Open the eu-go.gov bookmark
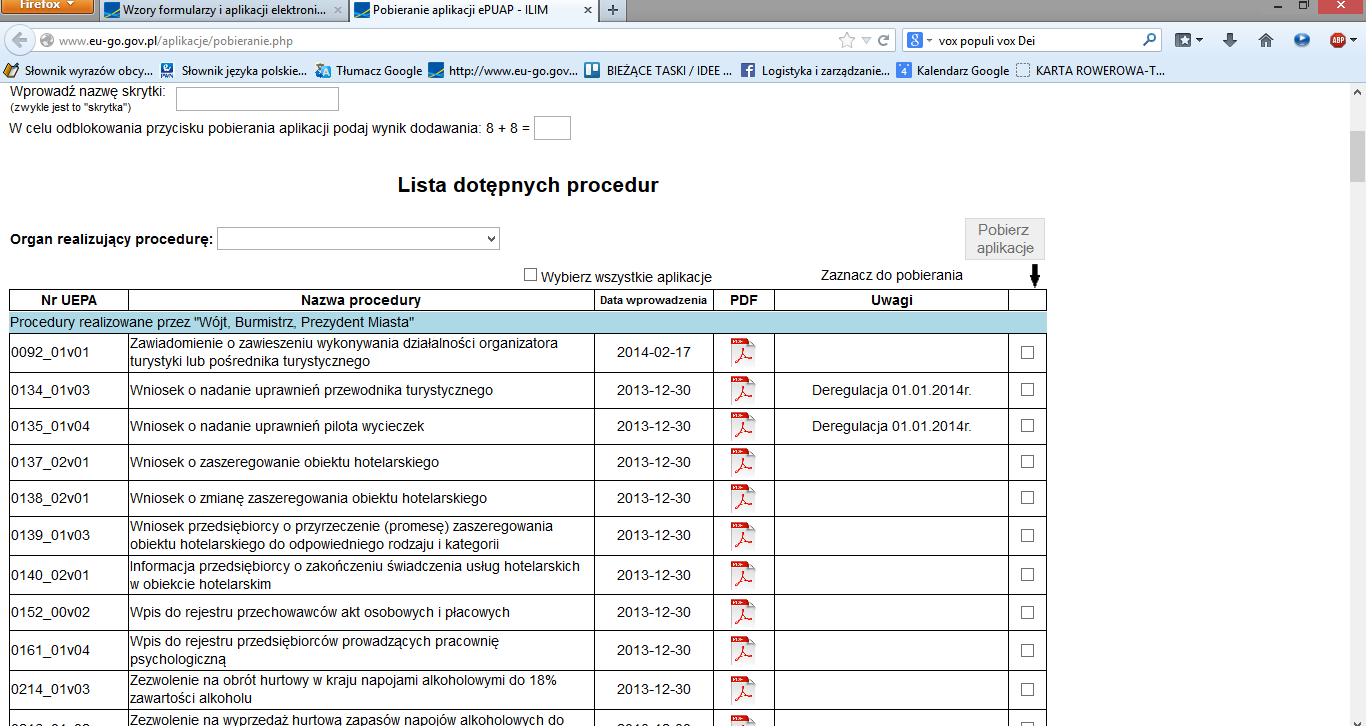 (503, 70)
